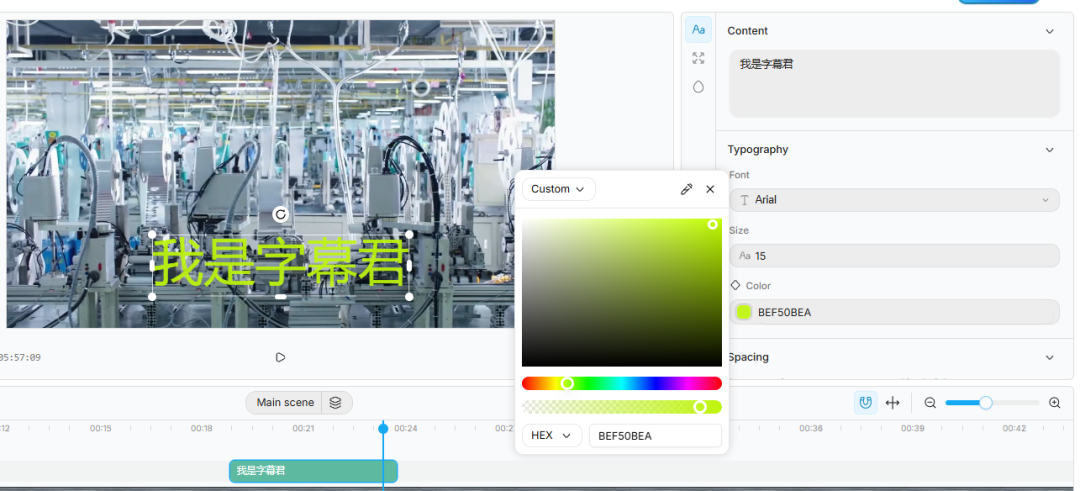Click the hex input in the color picker

[655, 436]
